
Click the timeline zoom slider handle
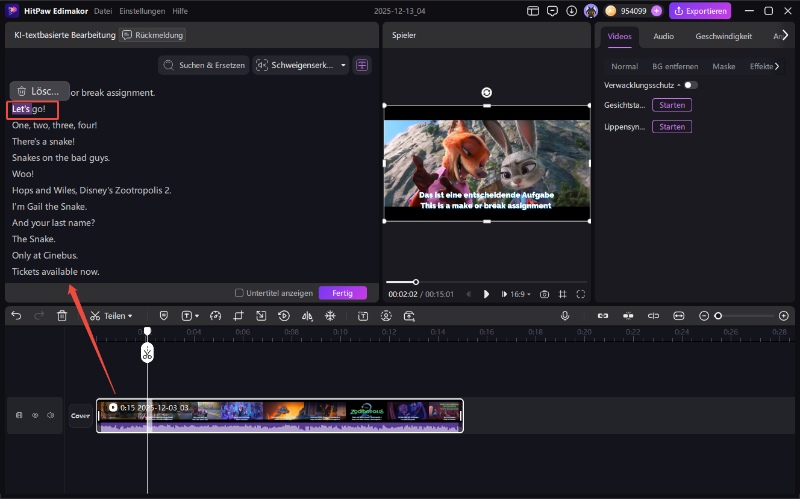pyautogui.click(x=718, y=316)
